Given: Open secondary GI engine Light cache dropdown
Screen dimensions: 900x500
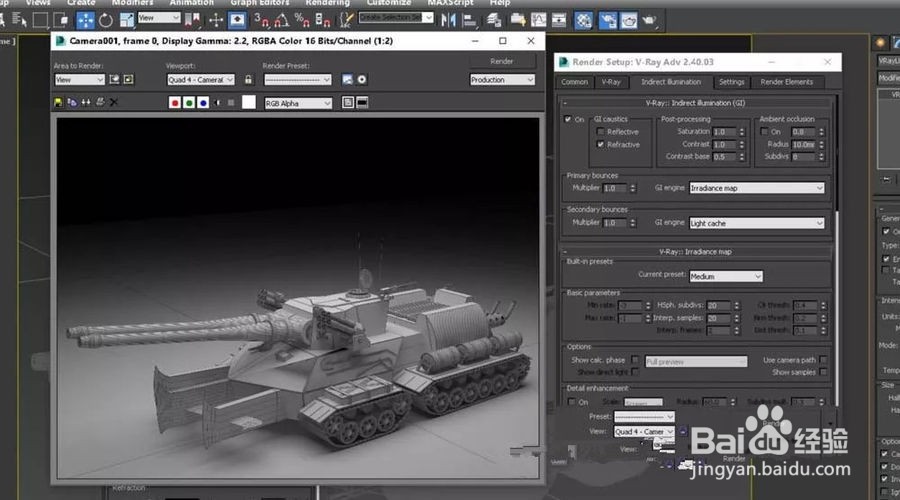Looking at the screenshot, I should tap(757, 223).
